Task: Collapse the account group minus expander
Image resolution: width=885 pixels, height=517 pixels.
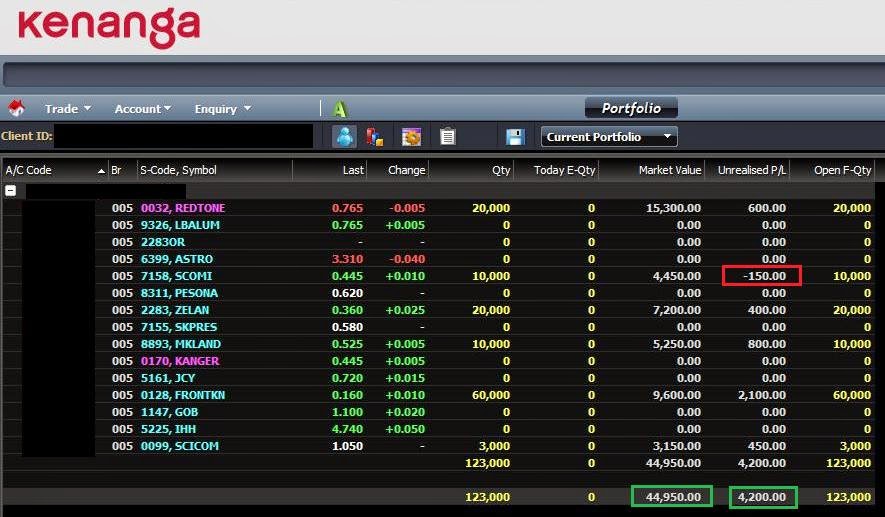Action: [10, 191]
